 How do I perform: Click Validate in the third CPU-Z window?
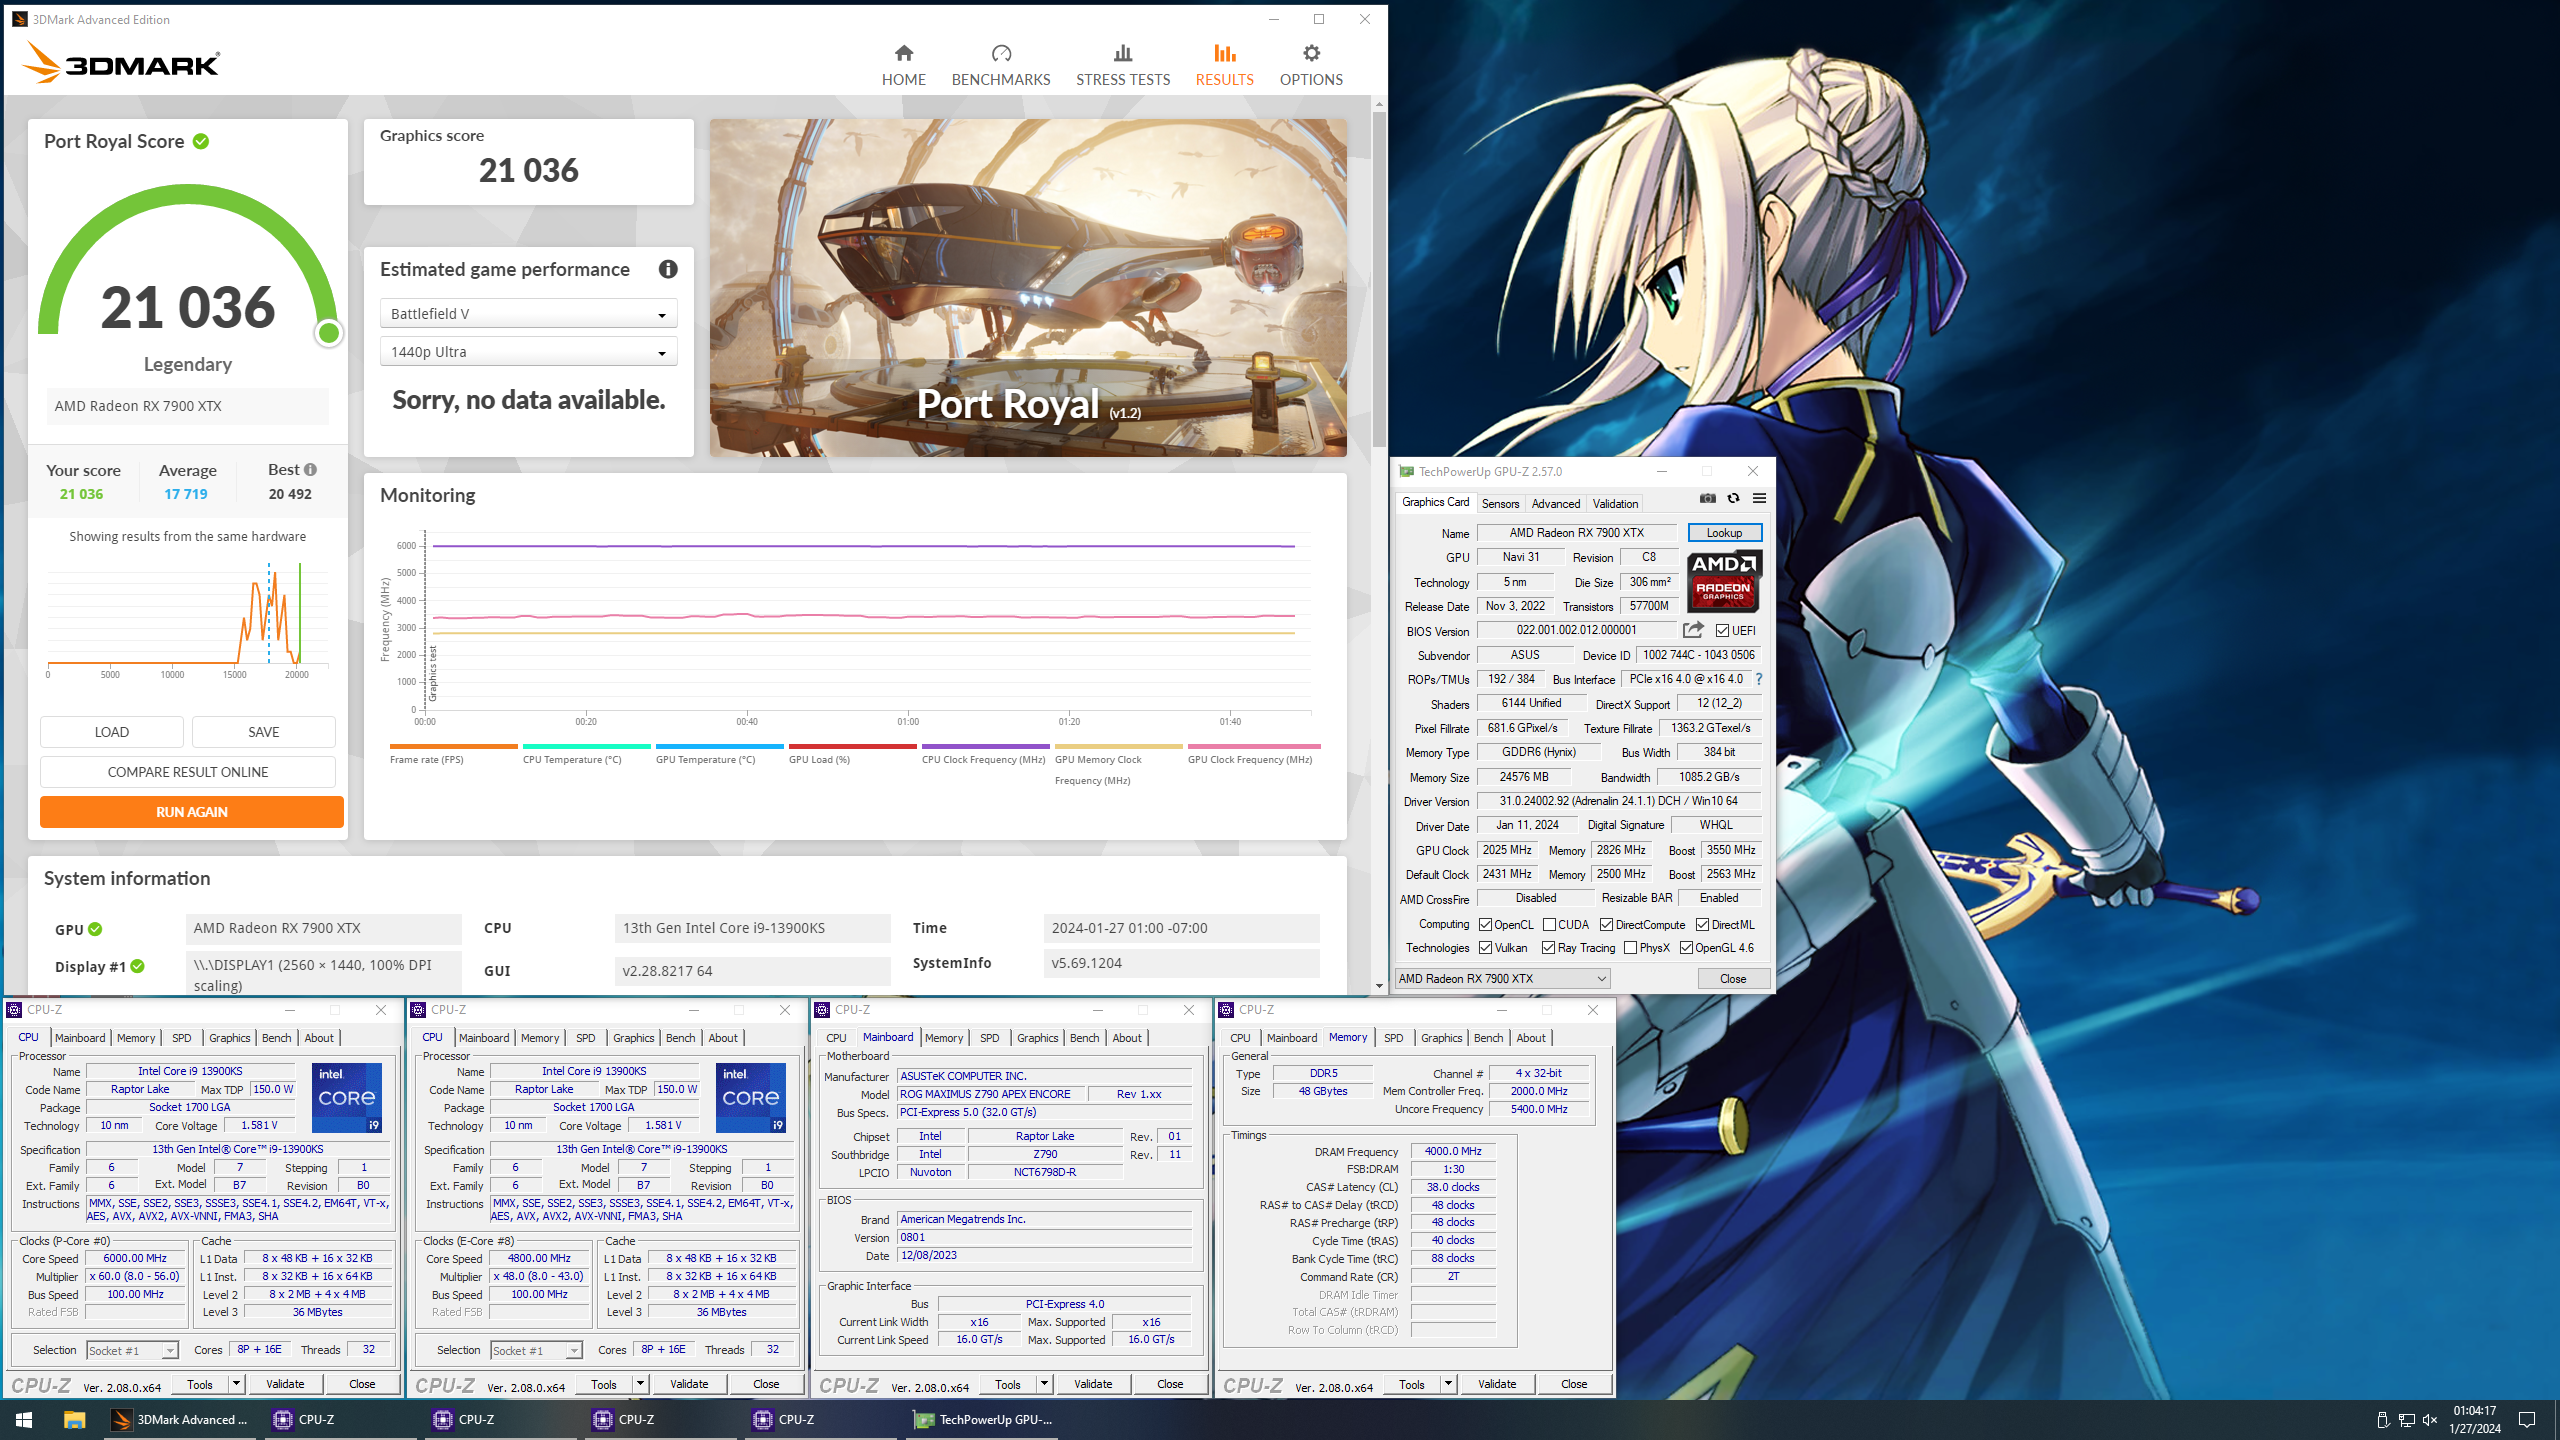click(x=1093, y=1384)
